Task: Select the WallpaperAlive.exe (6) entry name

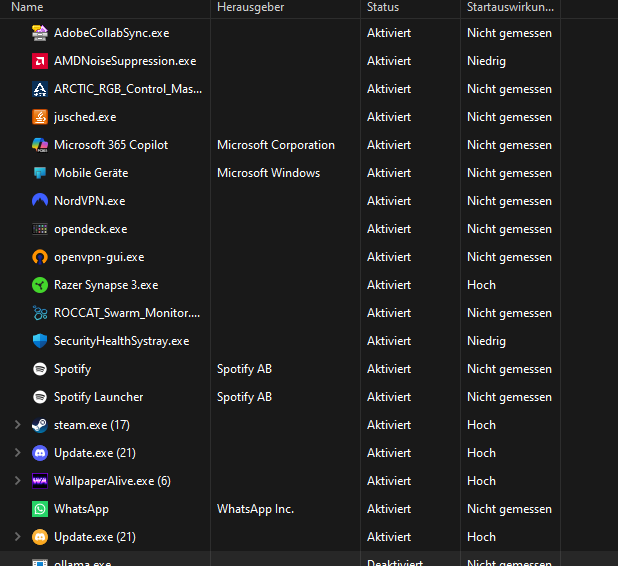Action: tap(112, 481)
